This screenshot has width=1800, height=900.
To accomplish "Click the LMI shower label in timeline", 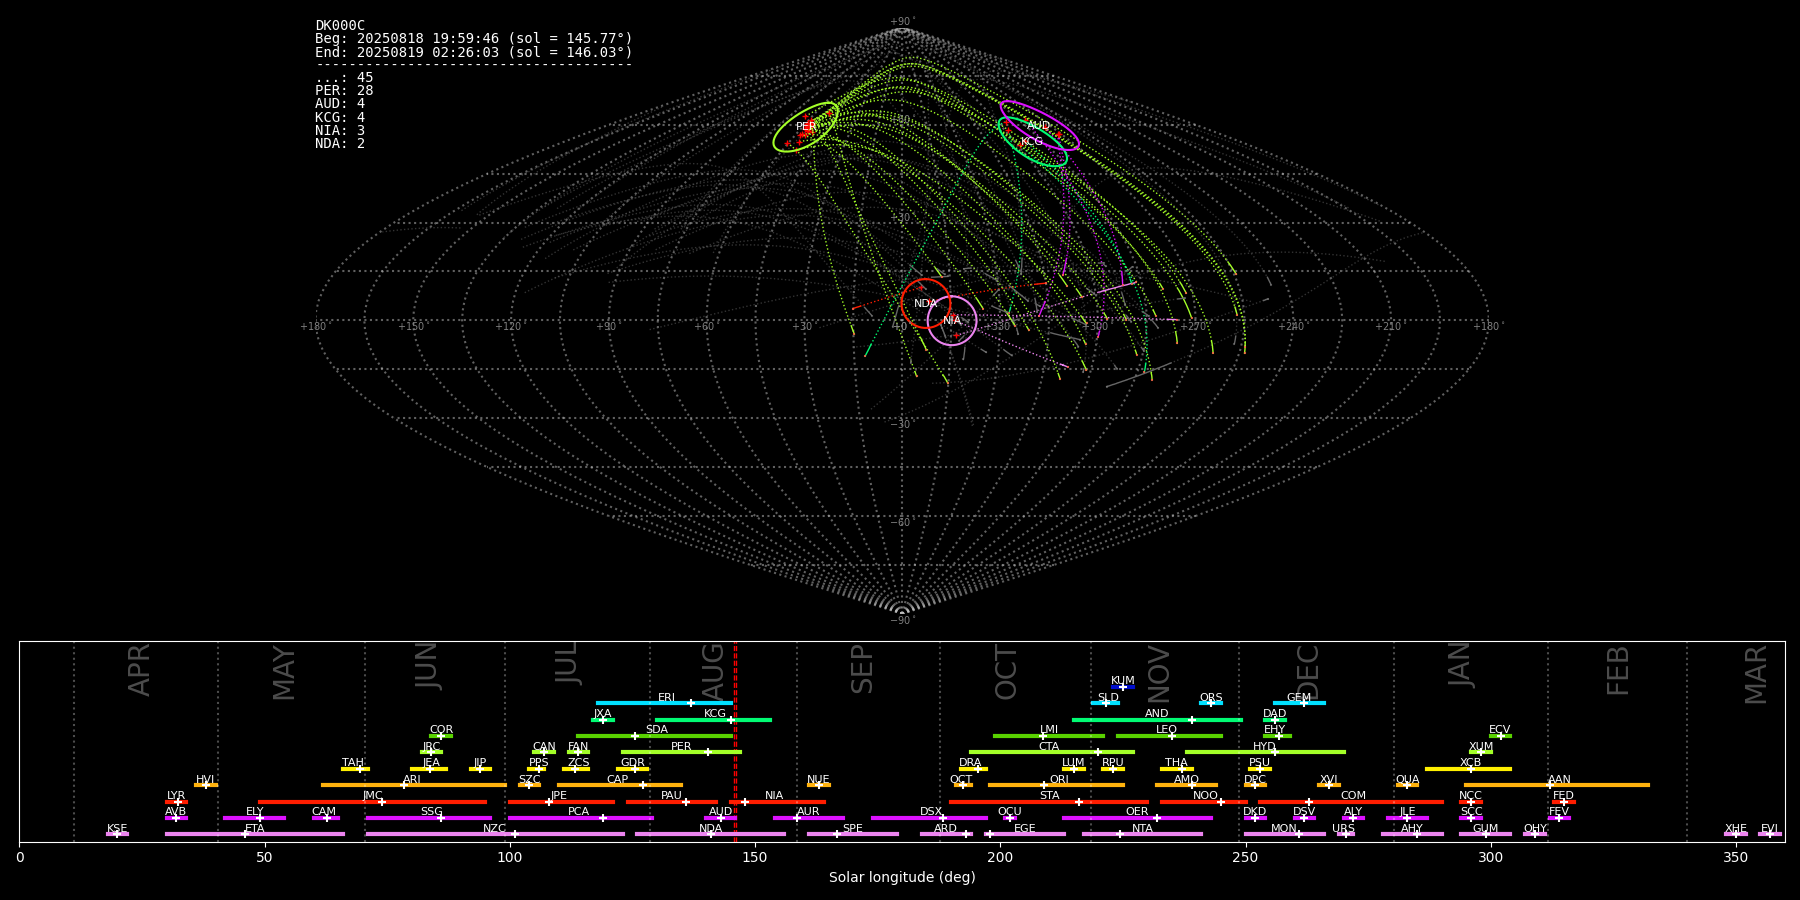I will pyautogui.click(x=1049, y=730).
